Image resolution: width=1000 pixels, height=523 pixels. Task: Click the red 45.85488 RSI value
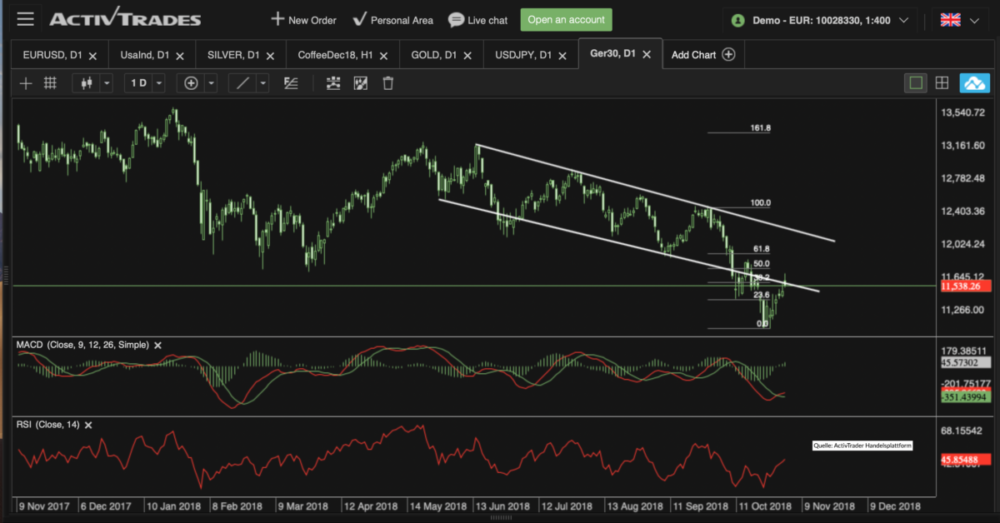[966, 459]
